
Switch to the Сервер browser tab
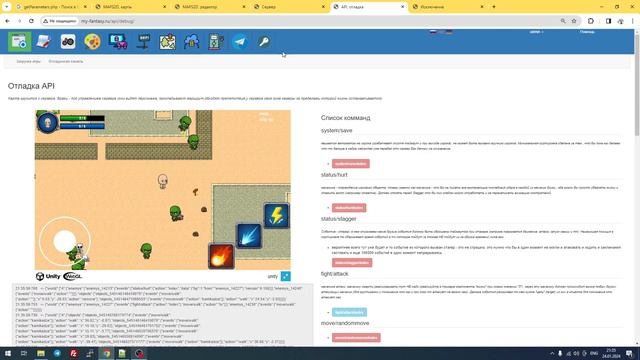(288, 7)
